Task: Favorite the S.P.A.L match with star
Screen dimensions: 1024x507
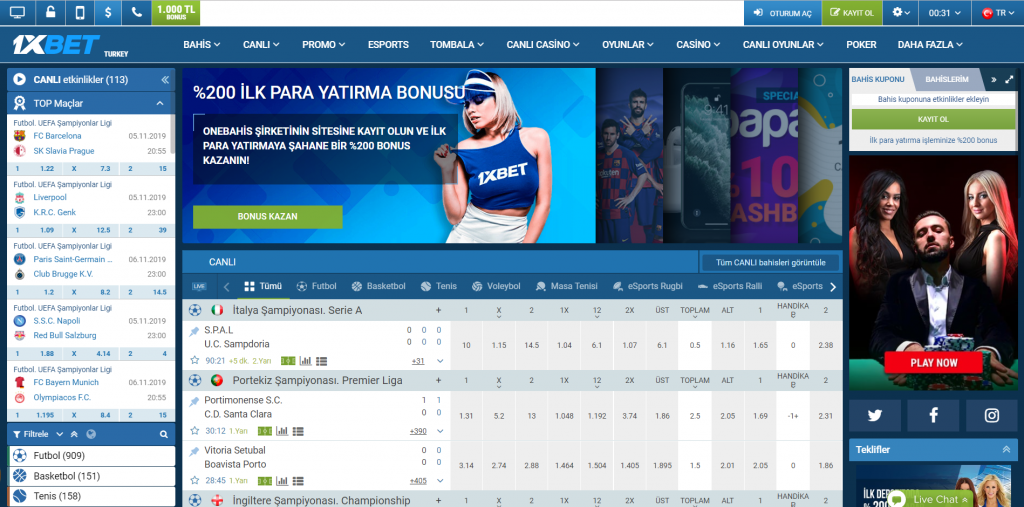Action: [195, 360]
